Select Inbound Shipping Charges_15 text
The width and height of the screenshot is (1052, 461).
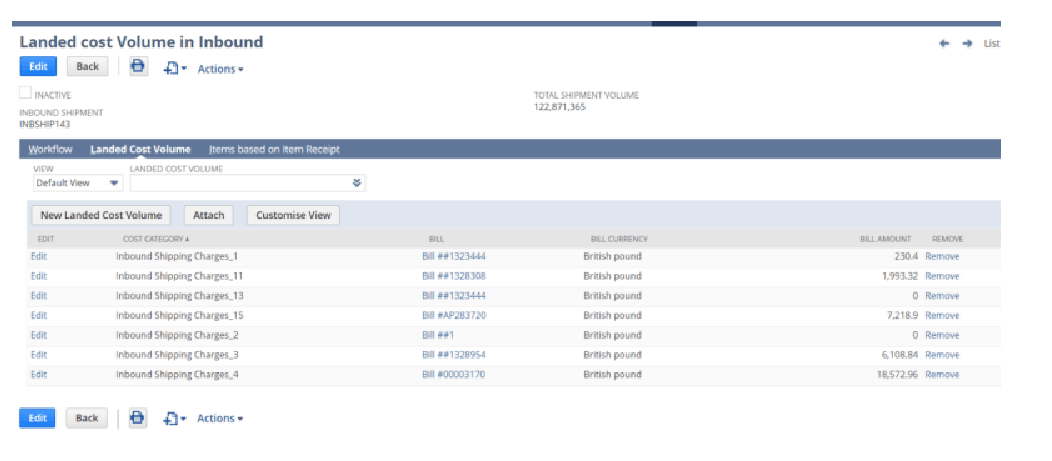click(180, 315)
